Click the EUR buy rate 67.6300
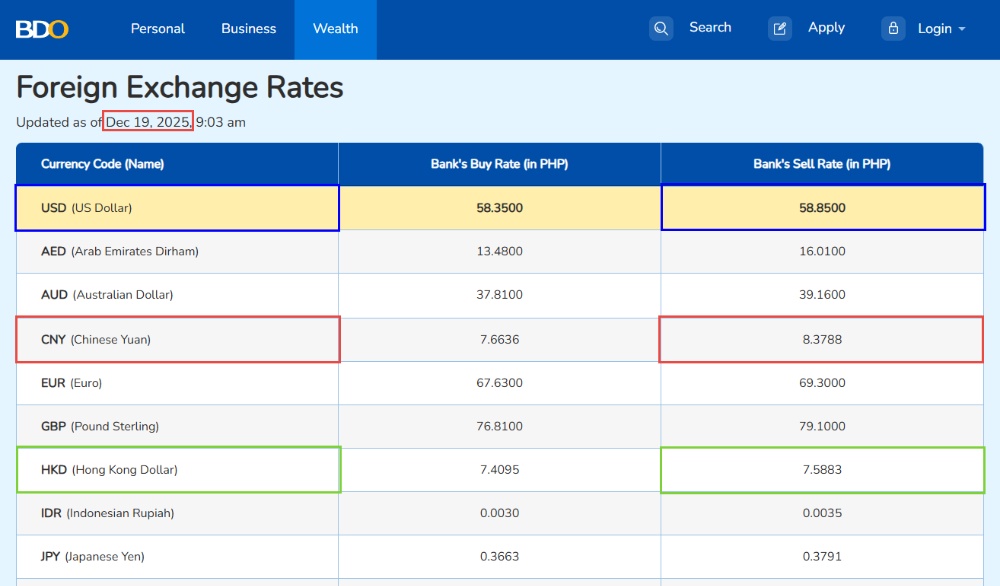Screen dimensions: 1000x586 coord(499,383)
